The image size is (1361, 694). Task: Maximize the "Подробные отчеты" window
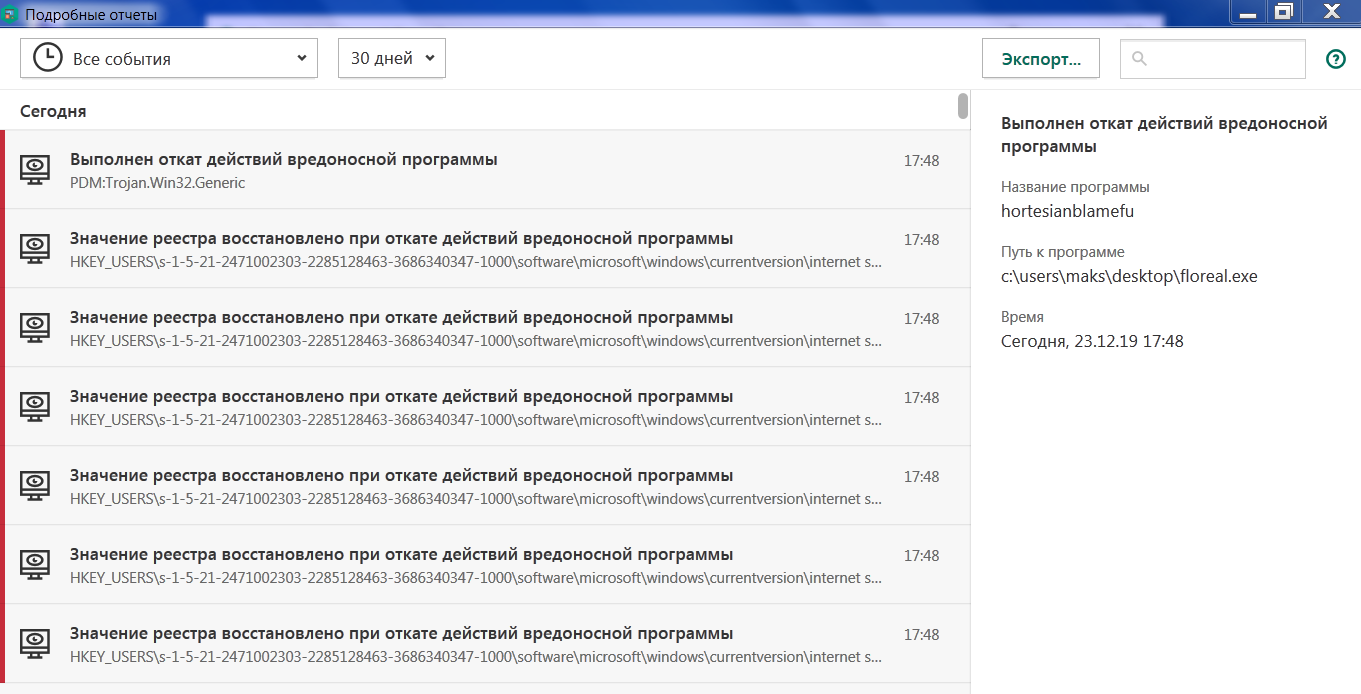pyautogui.click(x=1283, y=13)
